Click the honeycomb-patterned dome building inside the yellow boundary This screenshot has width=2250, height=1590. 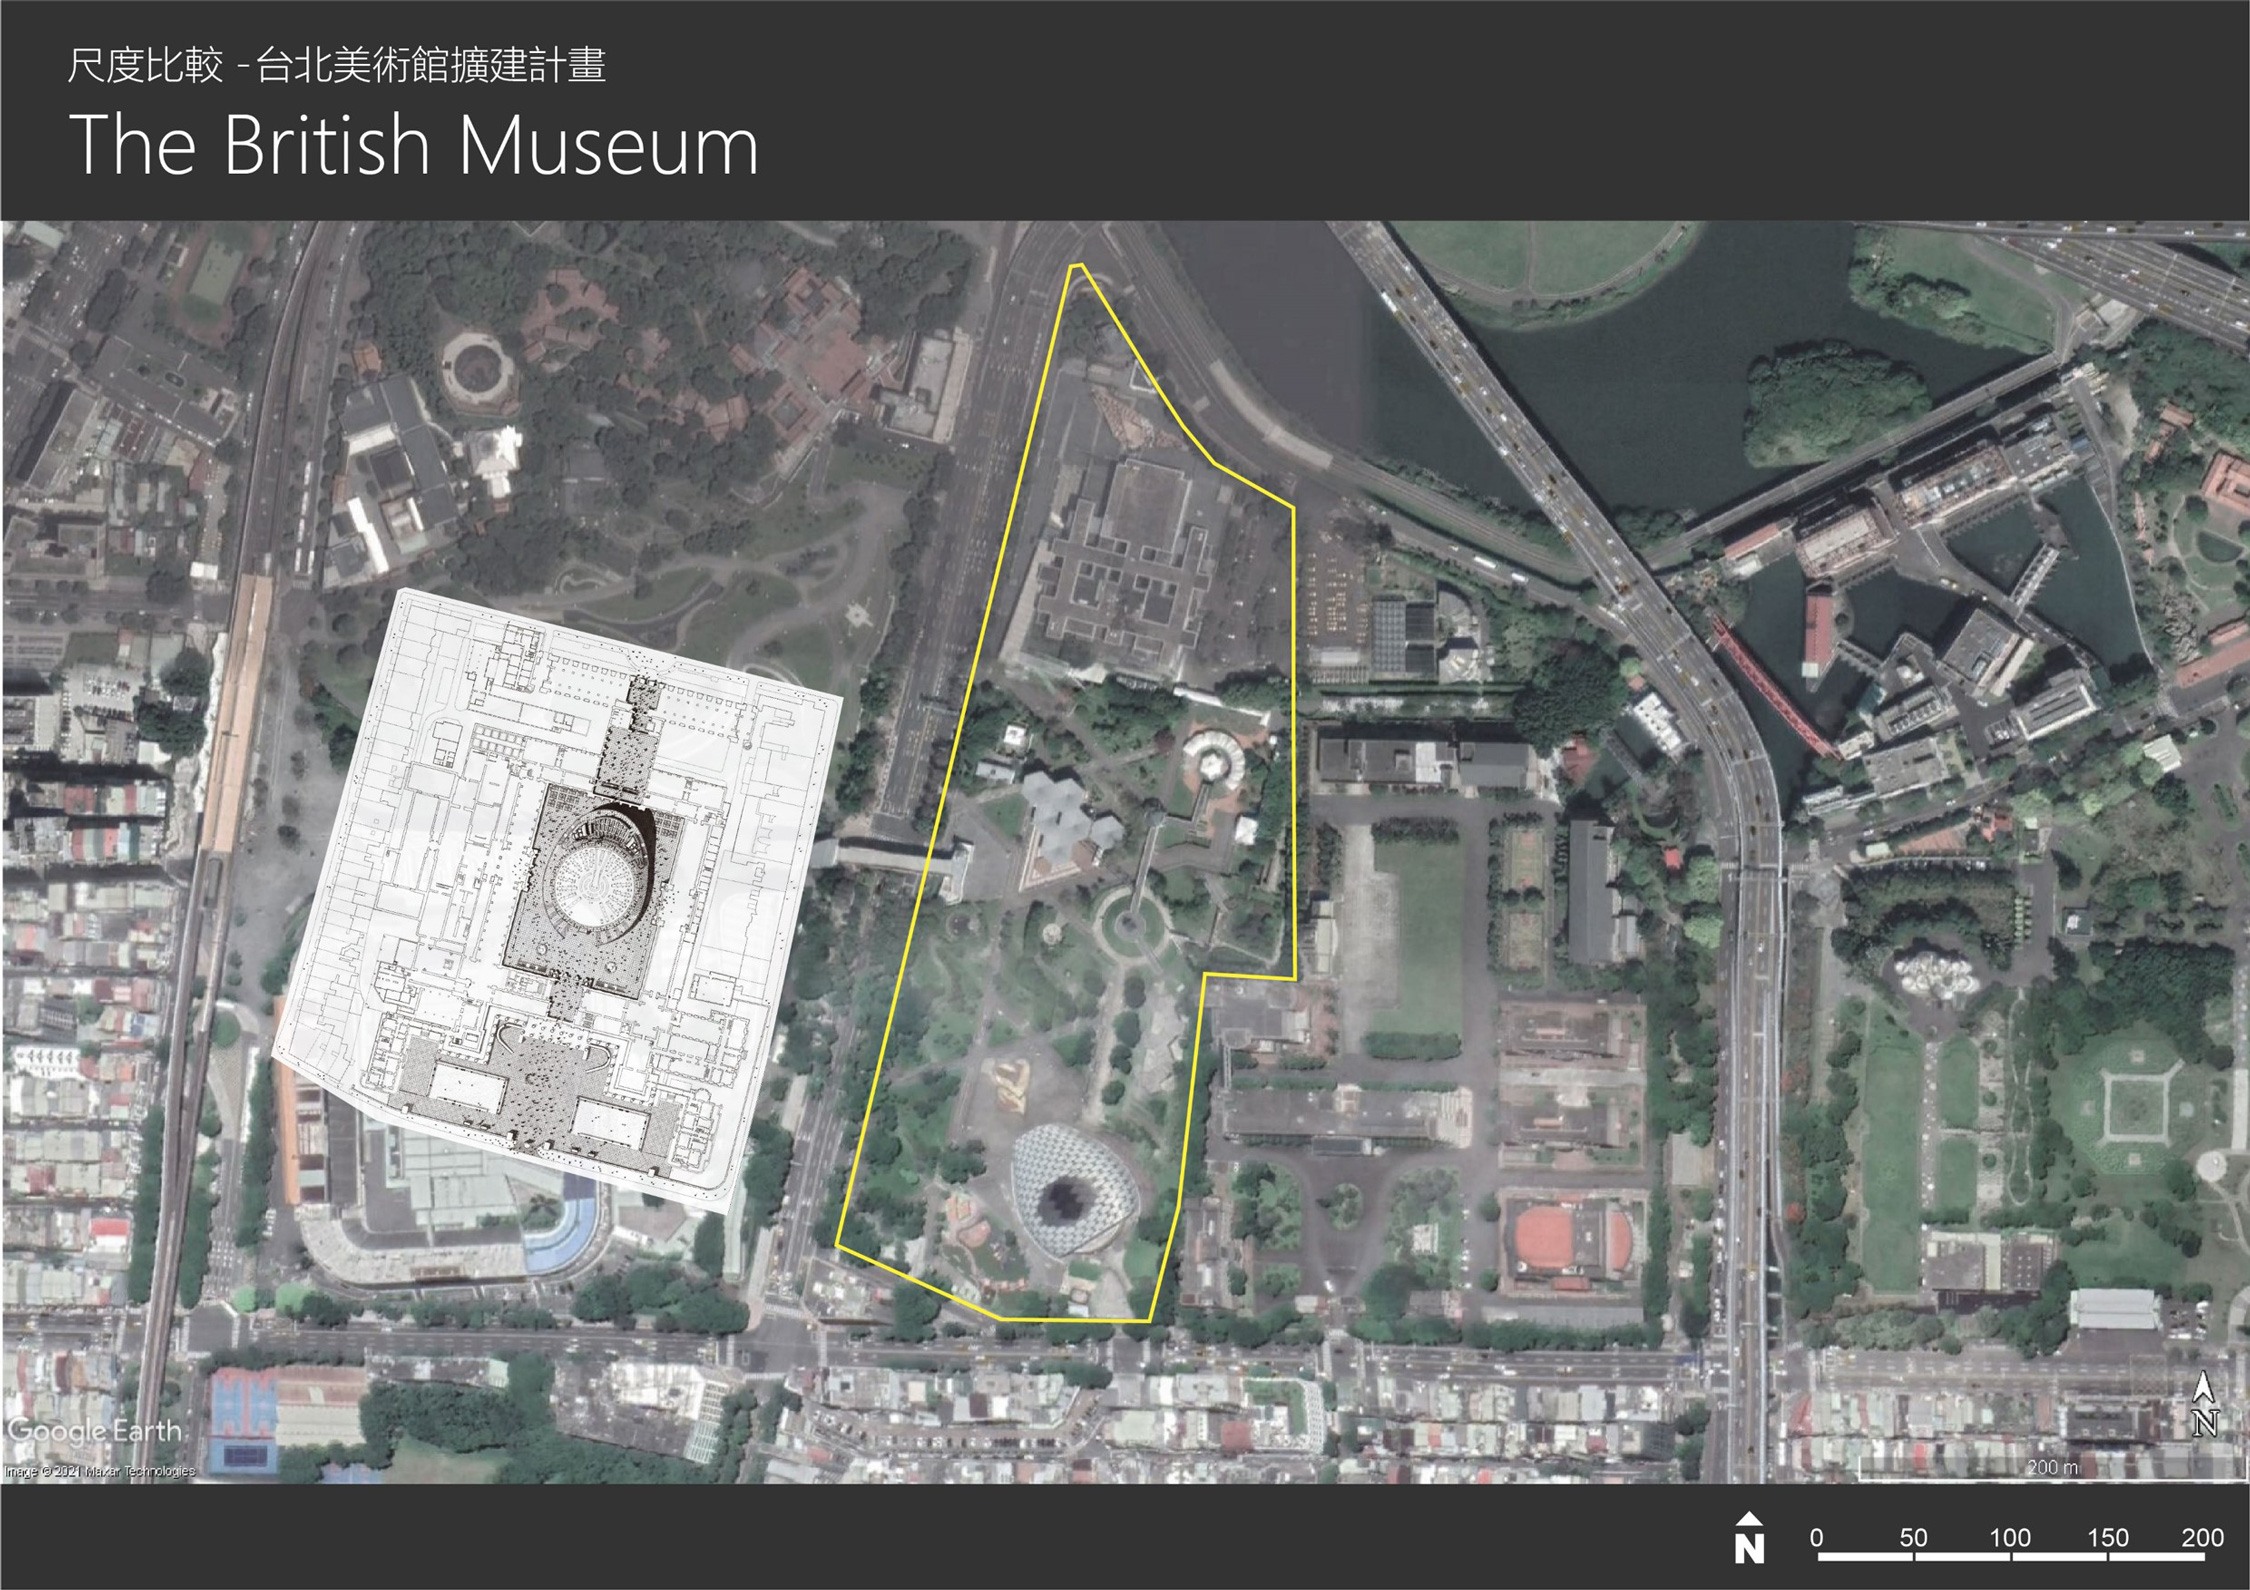tap(1073, 1191)
